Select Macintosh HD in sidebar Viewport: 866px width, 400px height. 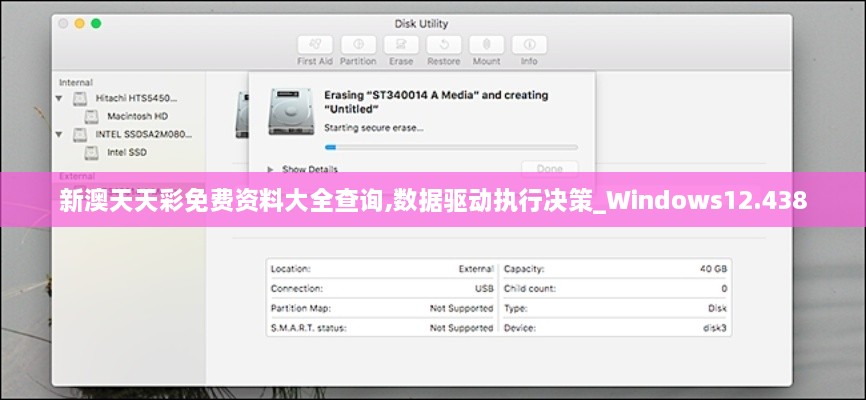(138, 116)
